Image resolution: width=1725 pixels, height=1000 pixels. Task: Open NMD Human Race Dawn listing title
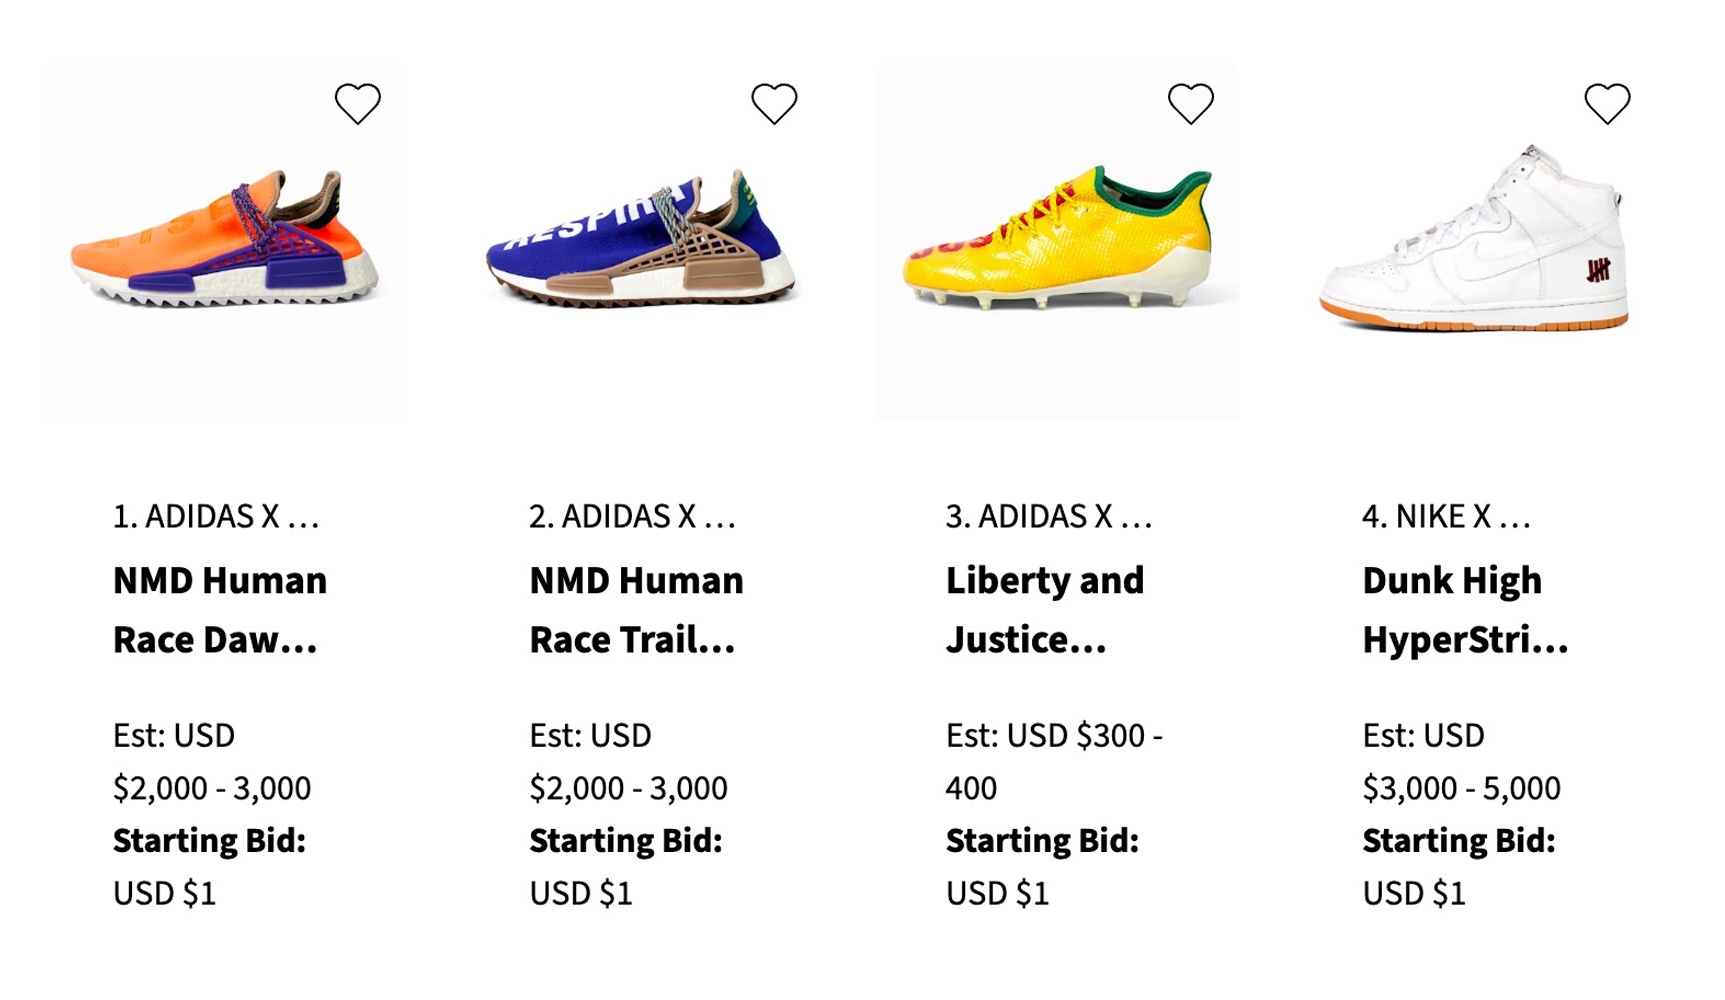click(220, 609)
